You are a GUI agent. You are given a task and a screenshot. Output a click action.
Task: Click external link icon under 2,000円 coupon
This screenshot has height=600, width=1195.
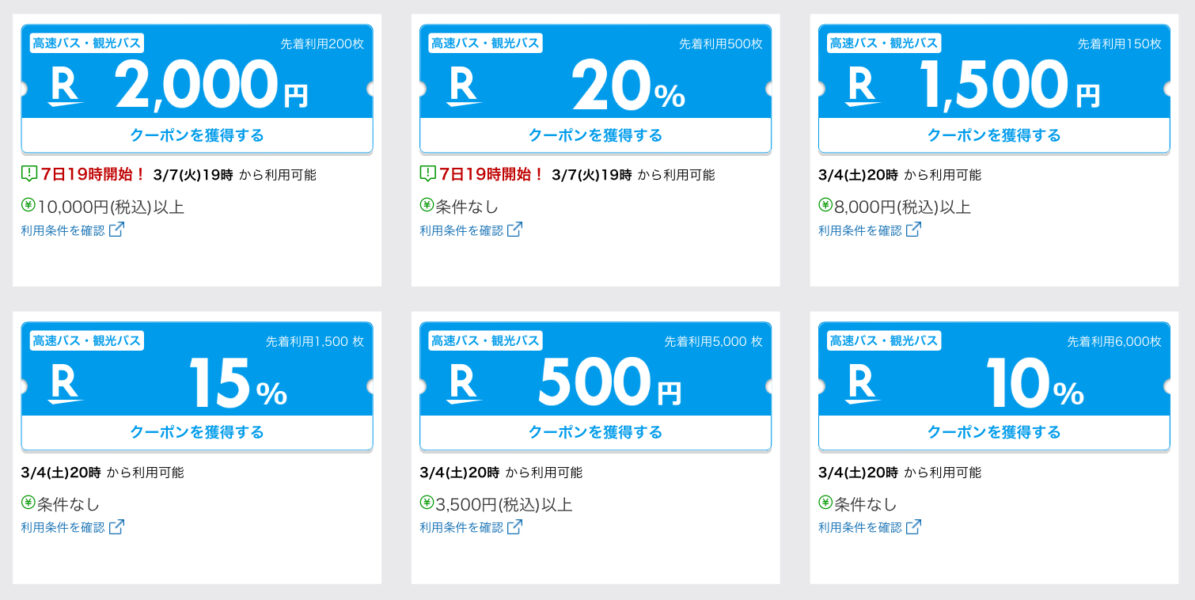pyautogui.click(x=117, y=229)
